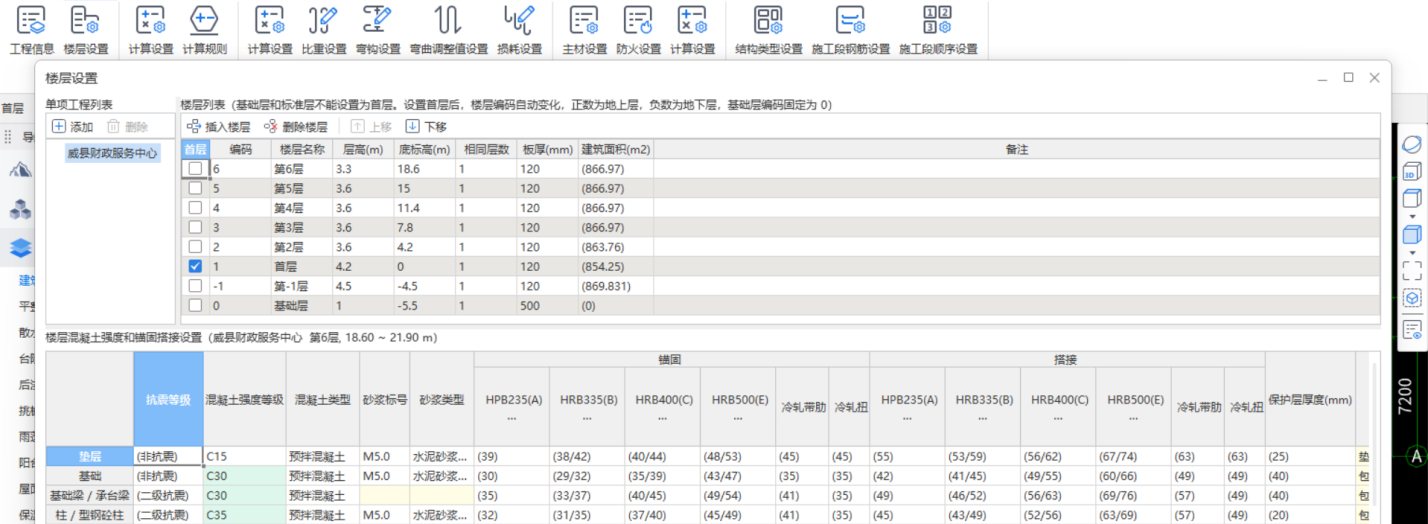This screenshot has width=1428, height=524.
Task: Click the 3D view icon on right toolbar
Action: (x=1412, y=171)
